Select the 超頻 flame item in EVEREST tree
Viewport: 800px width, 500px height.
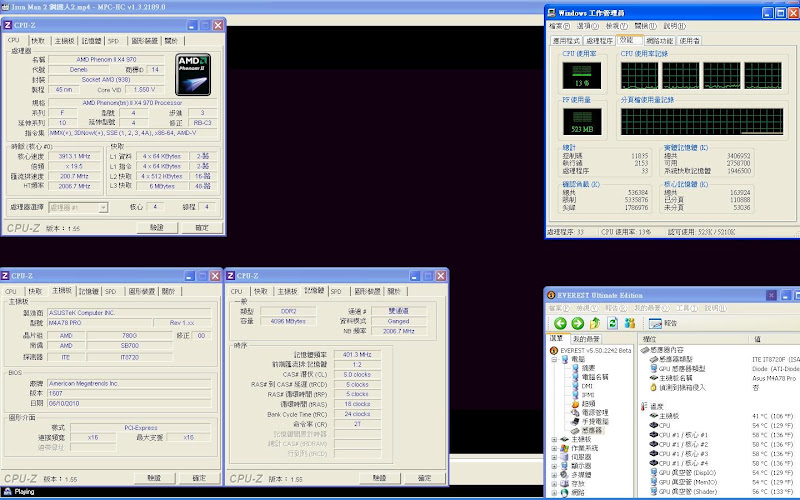click(583, 404)
